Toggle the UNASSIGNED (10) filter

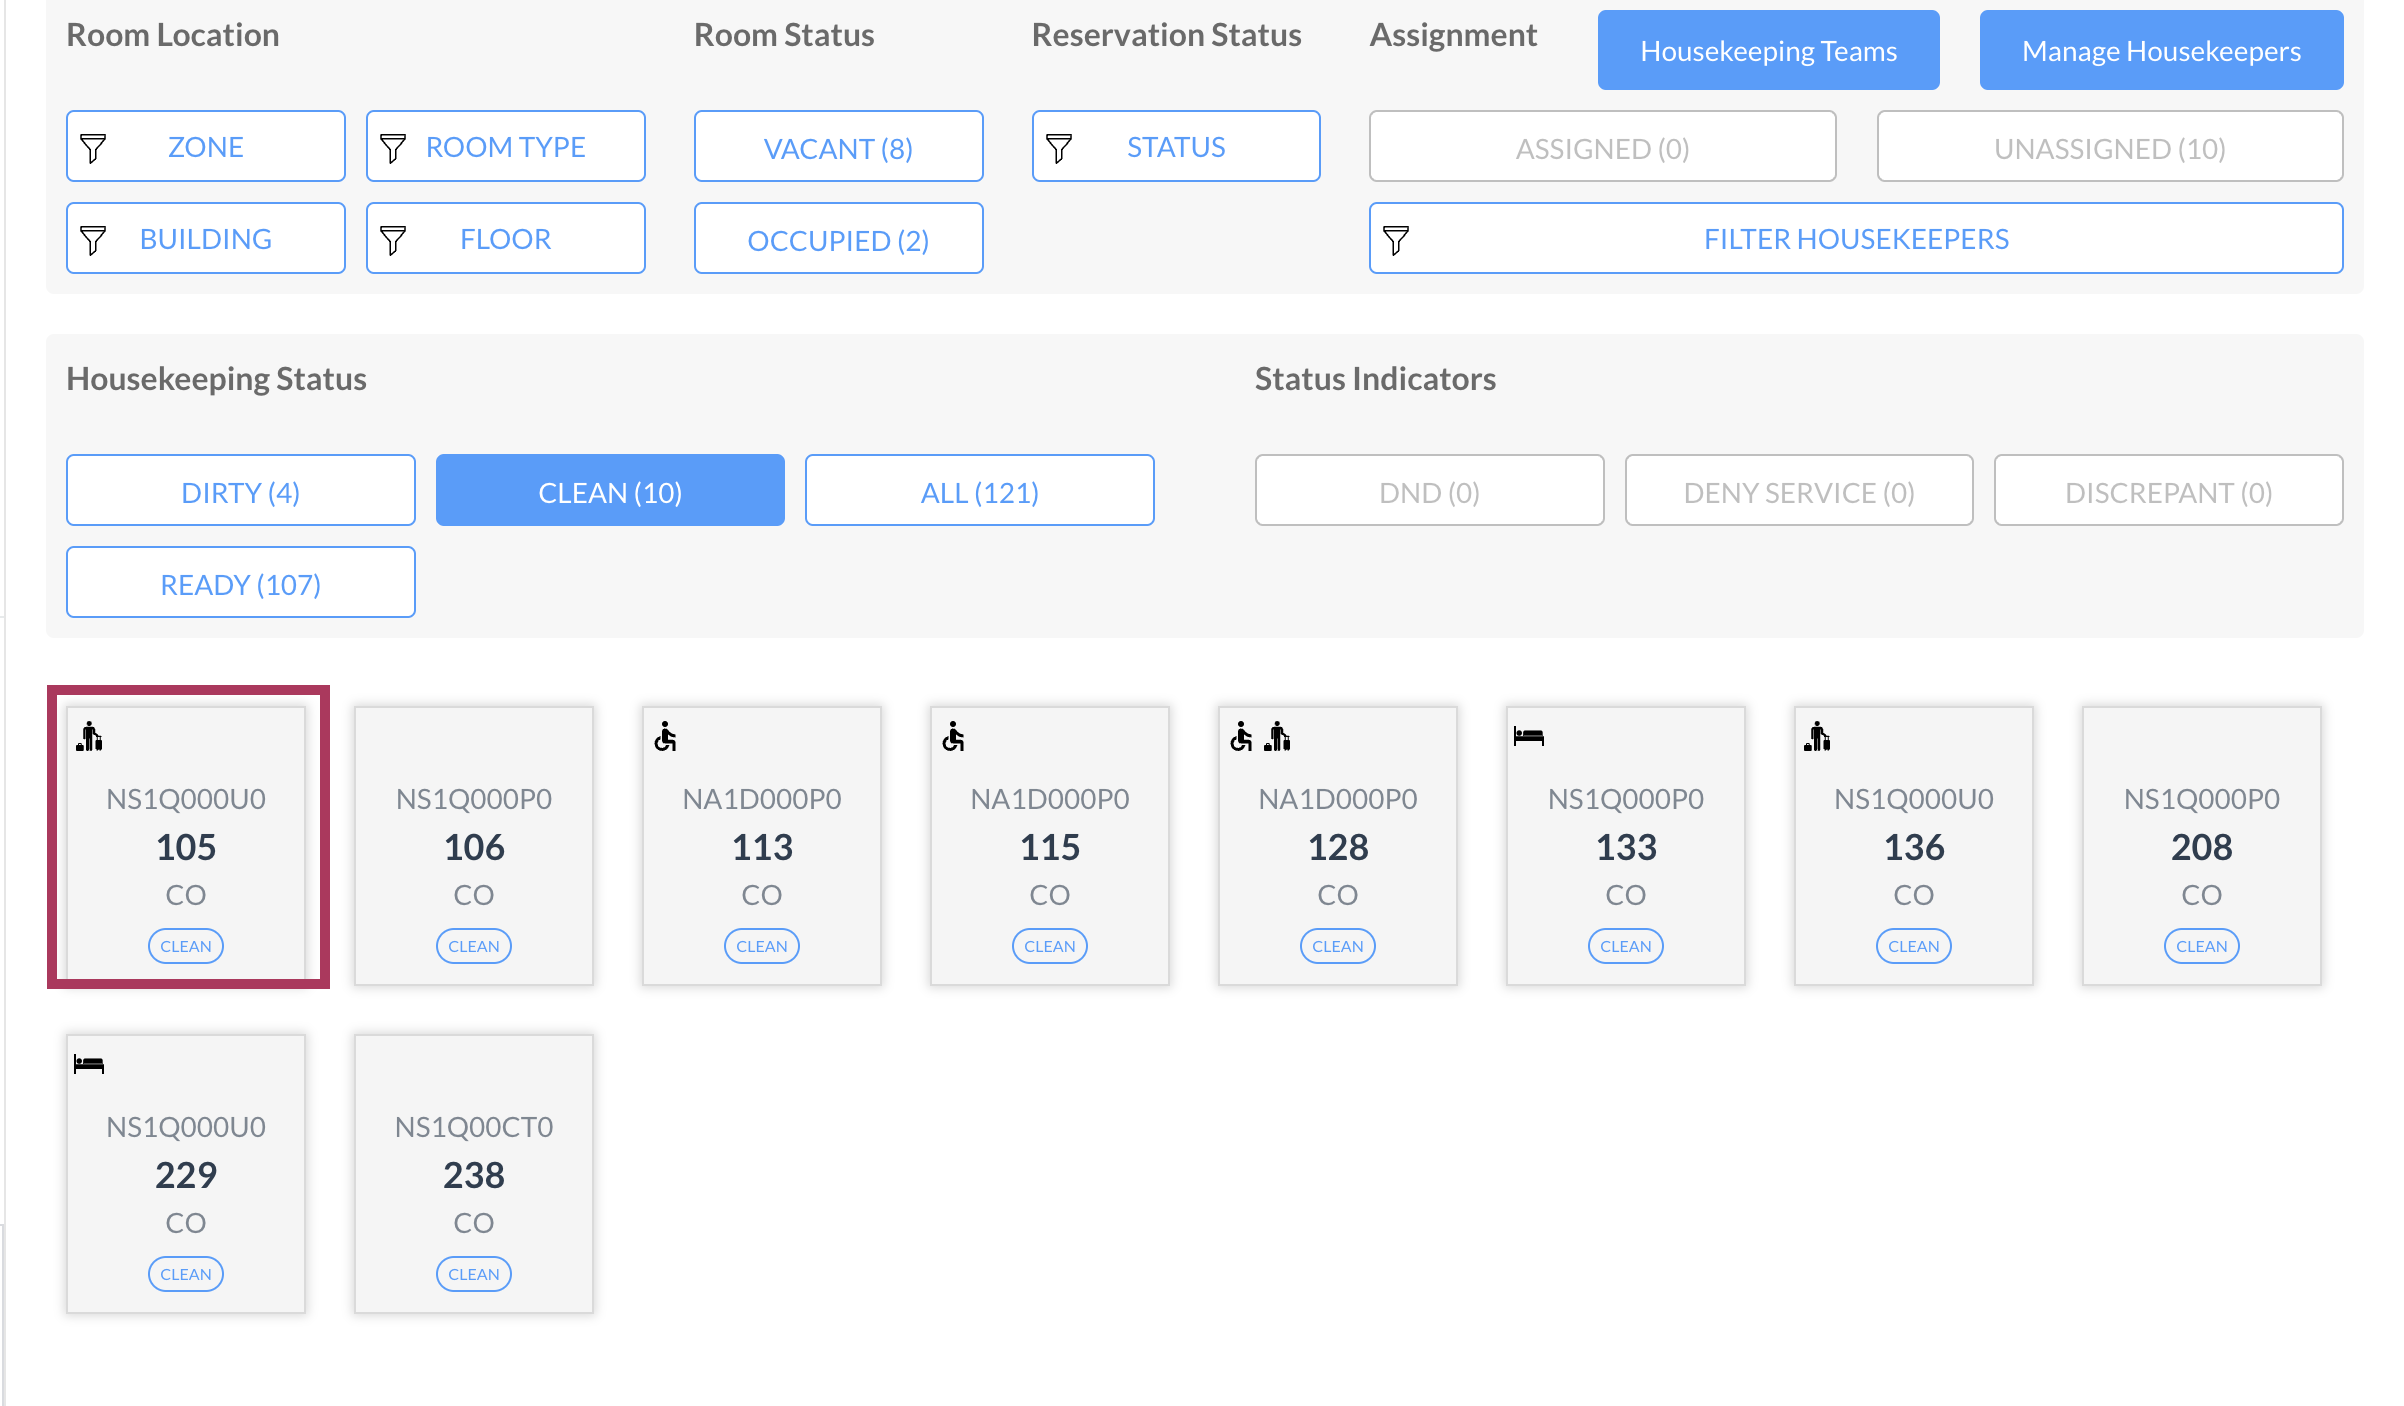pyautogui.click(x=2109, y=147)
